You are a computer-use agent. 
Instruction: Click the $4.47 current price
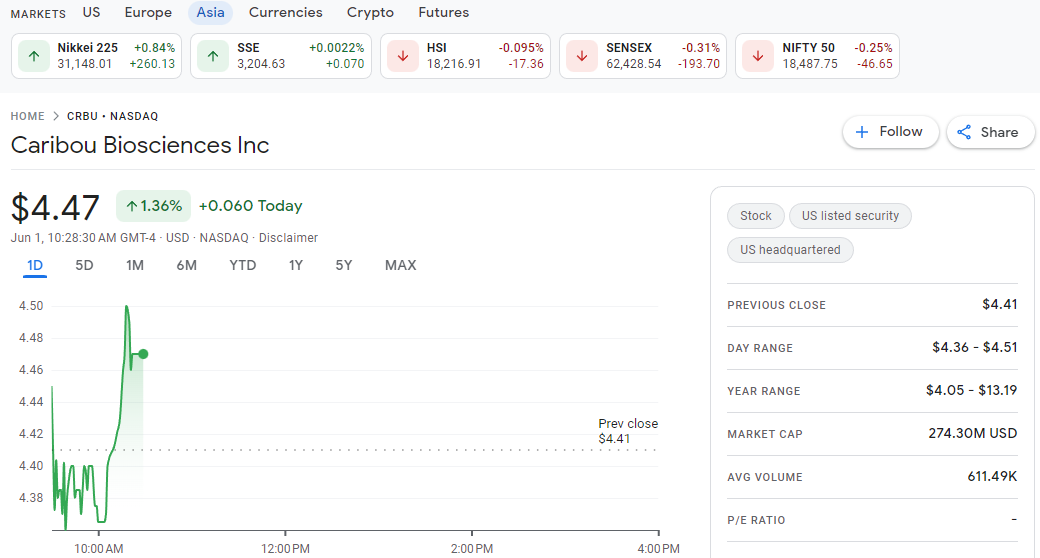55,208
